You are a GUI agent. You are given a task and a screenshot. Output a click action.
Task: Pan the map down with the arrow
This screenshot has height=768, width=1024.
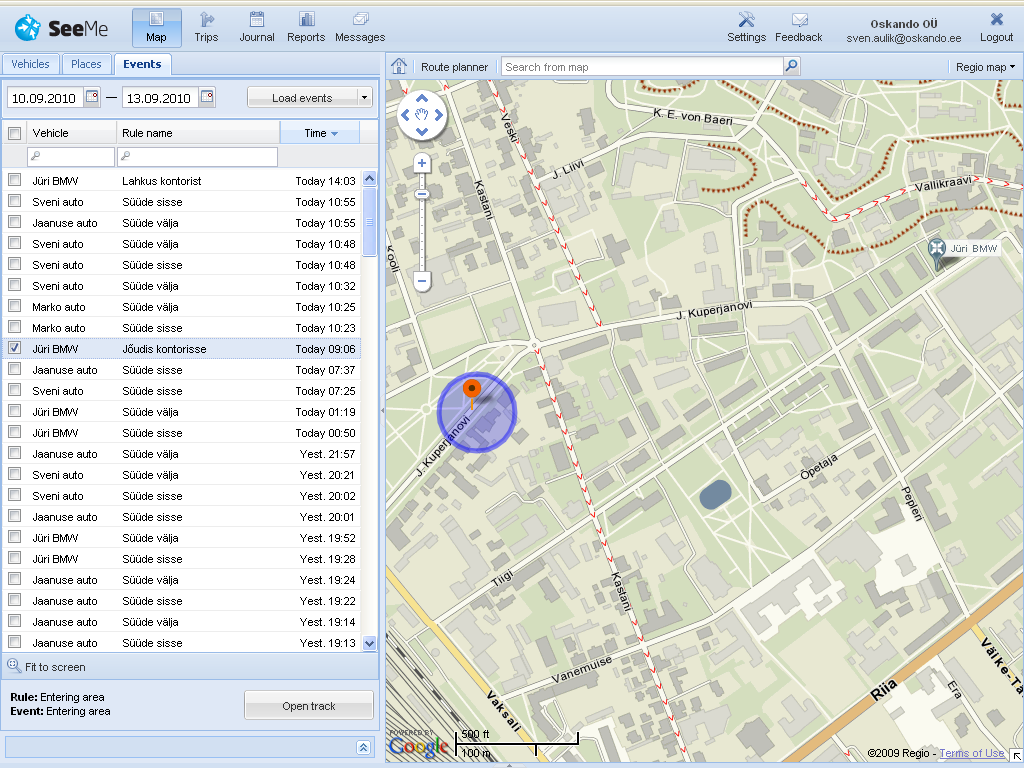pos(422,131)
